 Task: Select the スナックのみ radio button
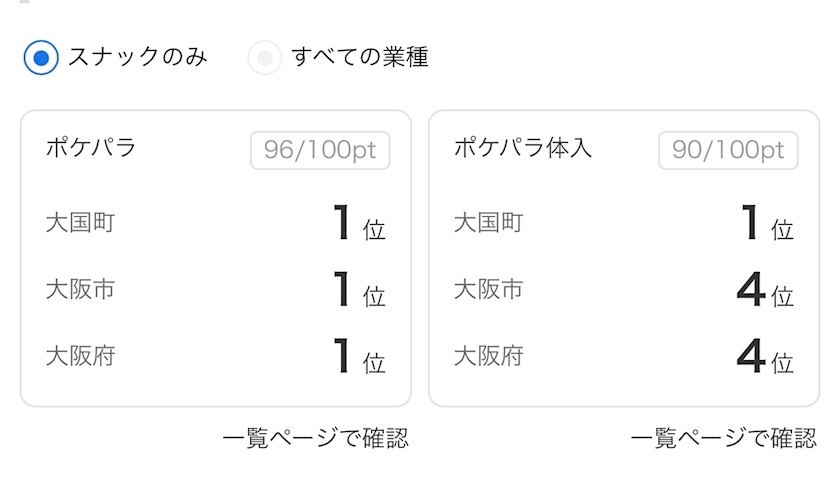41,57
